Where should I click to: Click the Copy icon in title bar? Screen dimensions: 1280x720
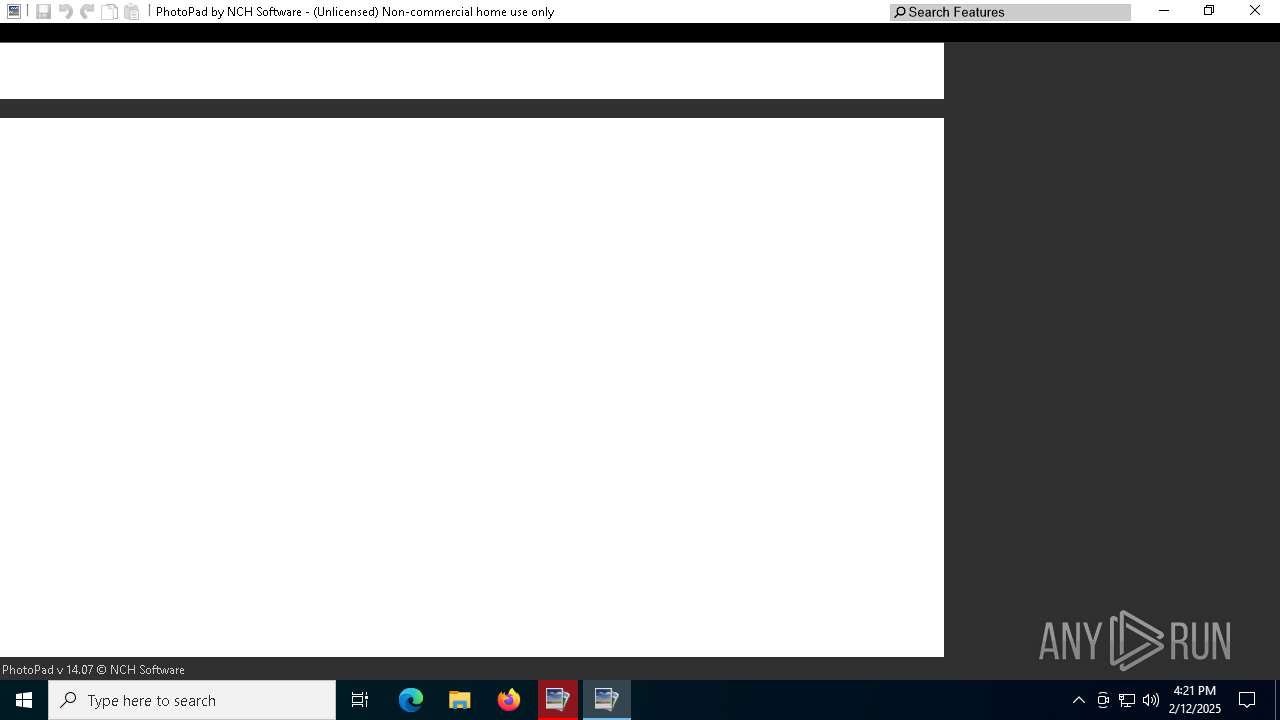tap(109, 11)
